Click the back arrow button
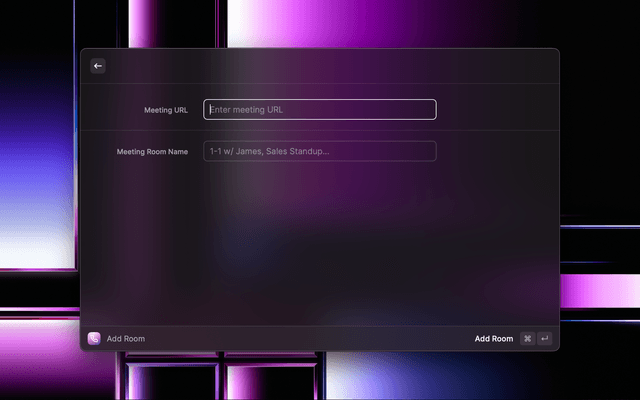 (98, 66)
